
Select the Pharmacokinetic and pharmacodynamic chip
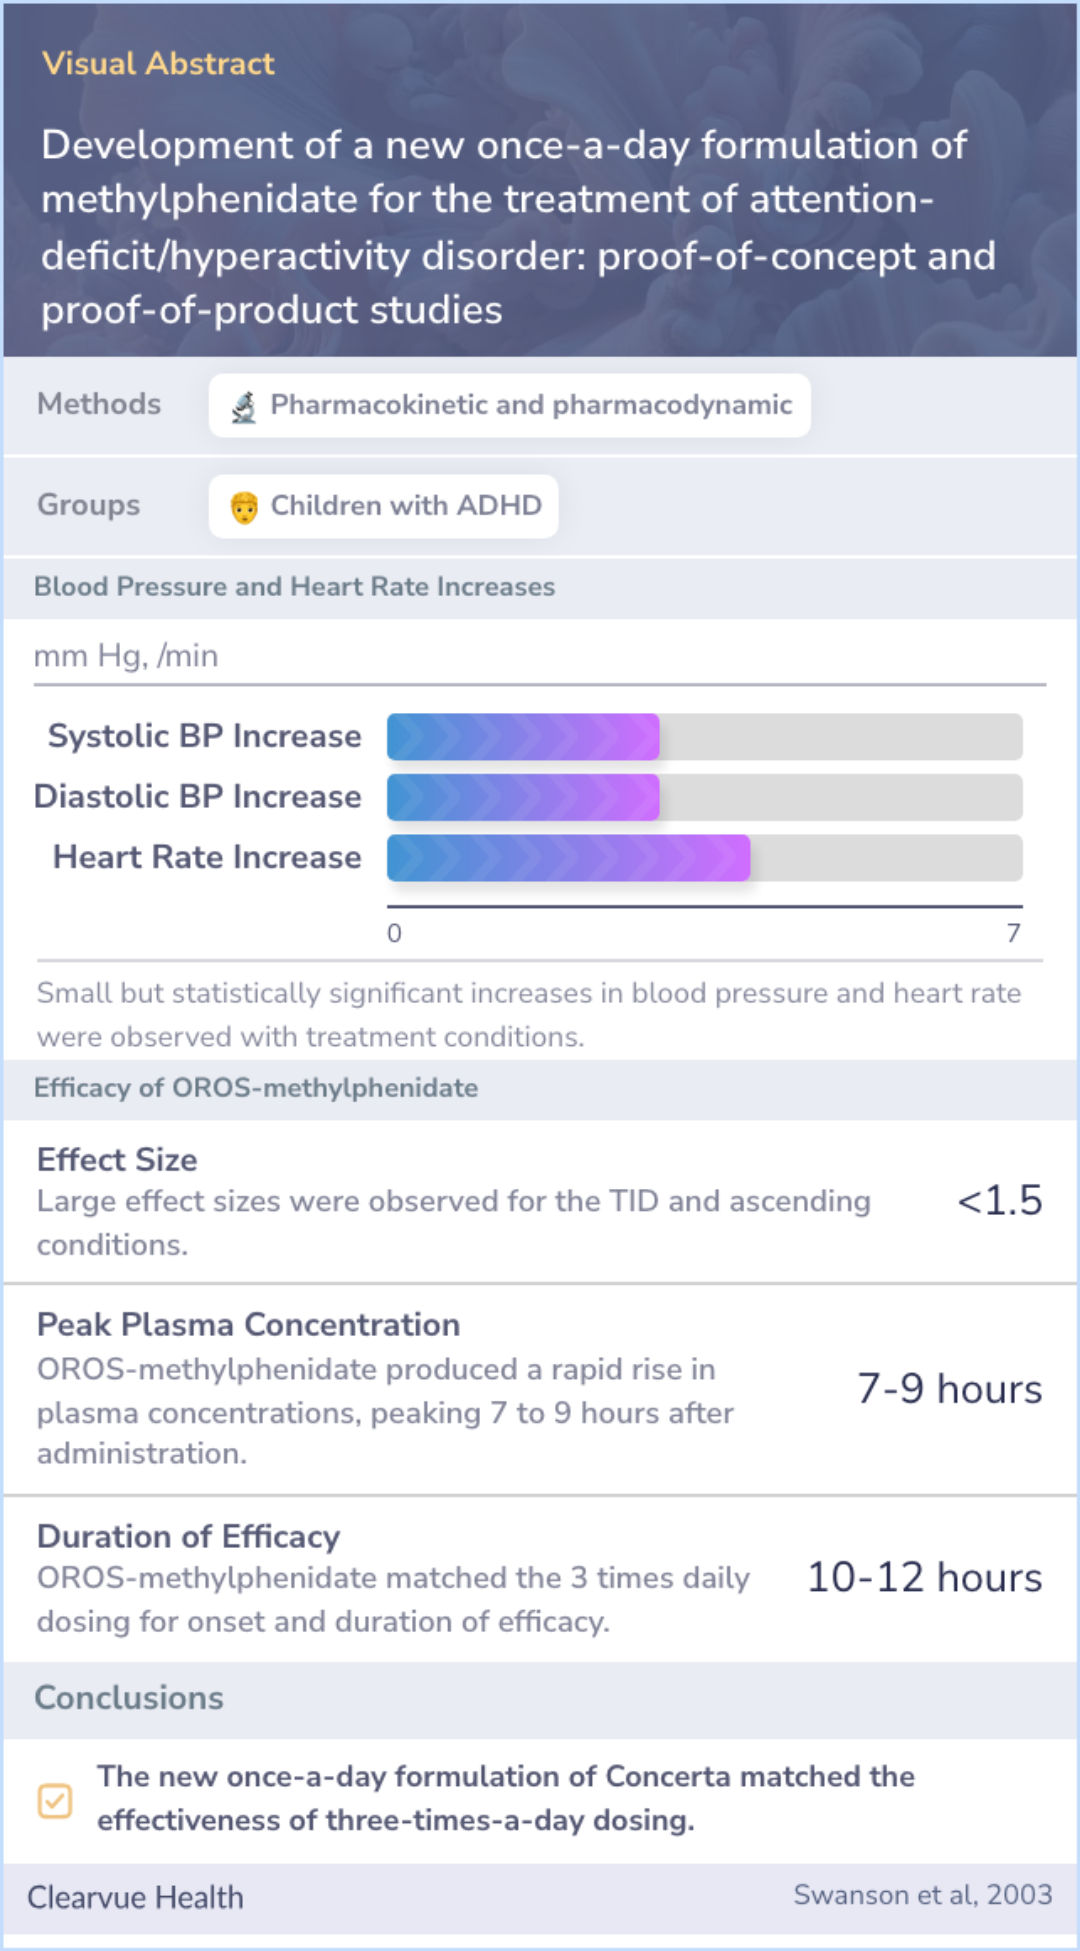[509, 405]
